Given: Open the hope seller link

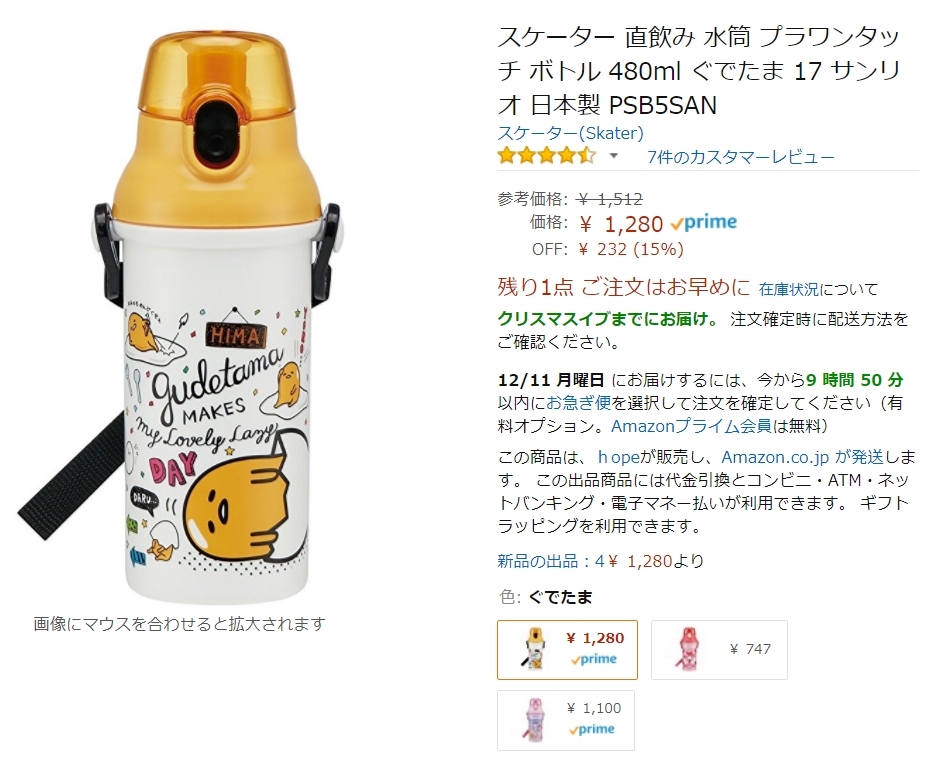Looking at the screenshot, I should coord(618,457).
